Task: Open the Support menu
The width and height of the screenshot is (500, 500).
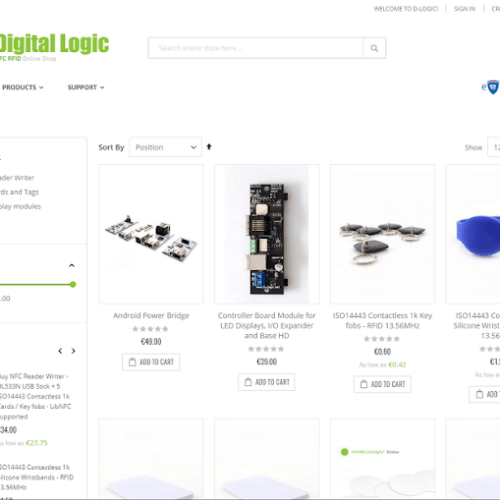Action: pos(86,87)
